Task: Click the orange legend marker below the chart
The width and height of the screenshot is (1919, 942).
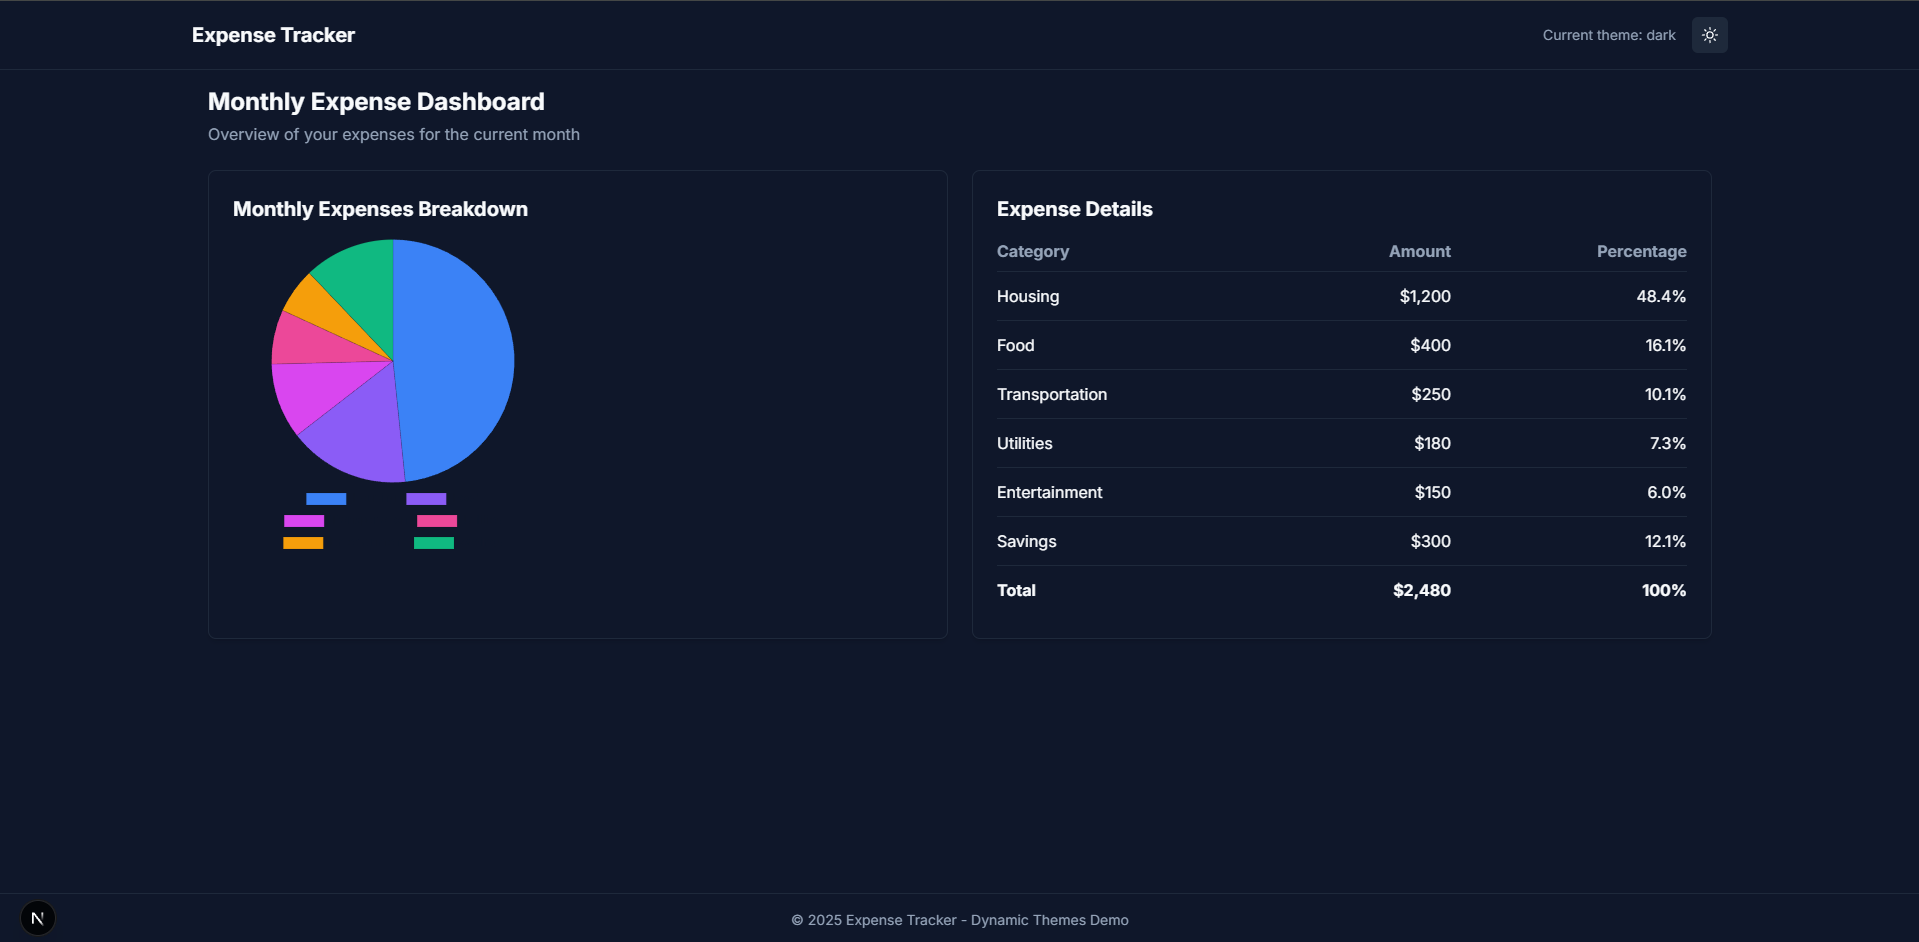Action: (304, 543)
